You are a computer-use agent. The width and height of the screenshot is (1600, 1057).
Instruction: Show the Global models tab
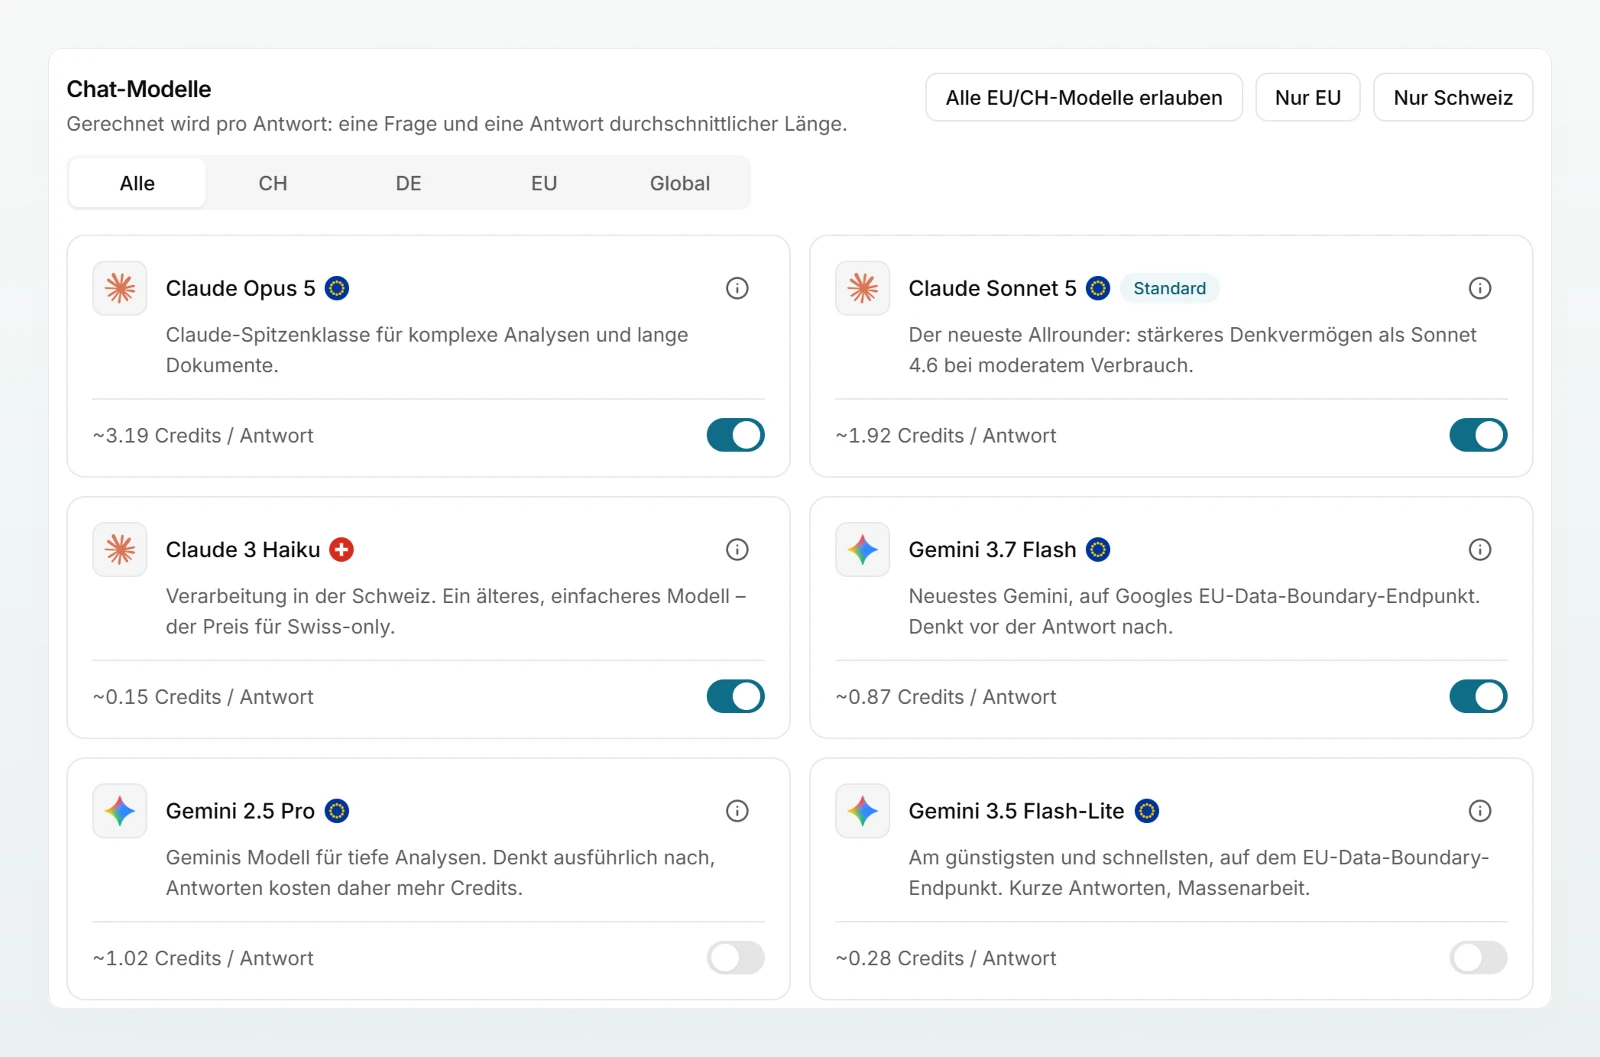[x=680, y=183]
